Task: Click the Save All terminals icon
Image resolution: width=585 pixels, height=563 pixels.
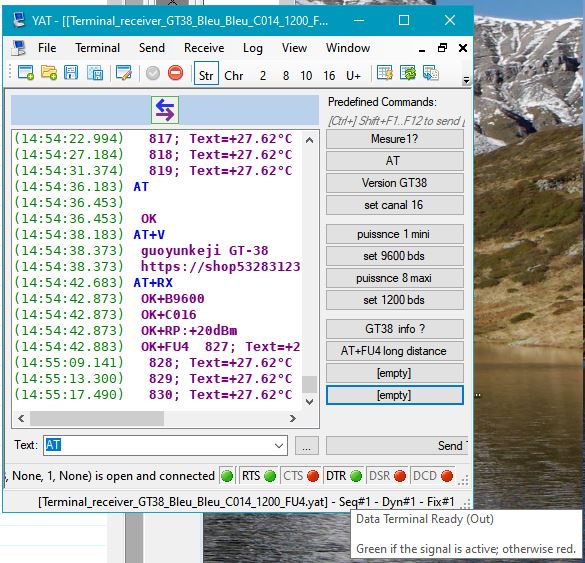Action: coord(95,73)
